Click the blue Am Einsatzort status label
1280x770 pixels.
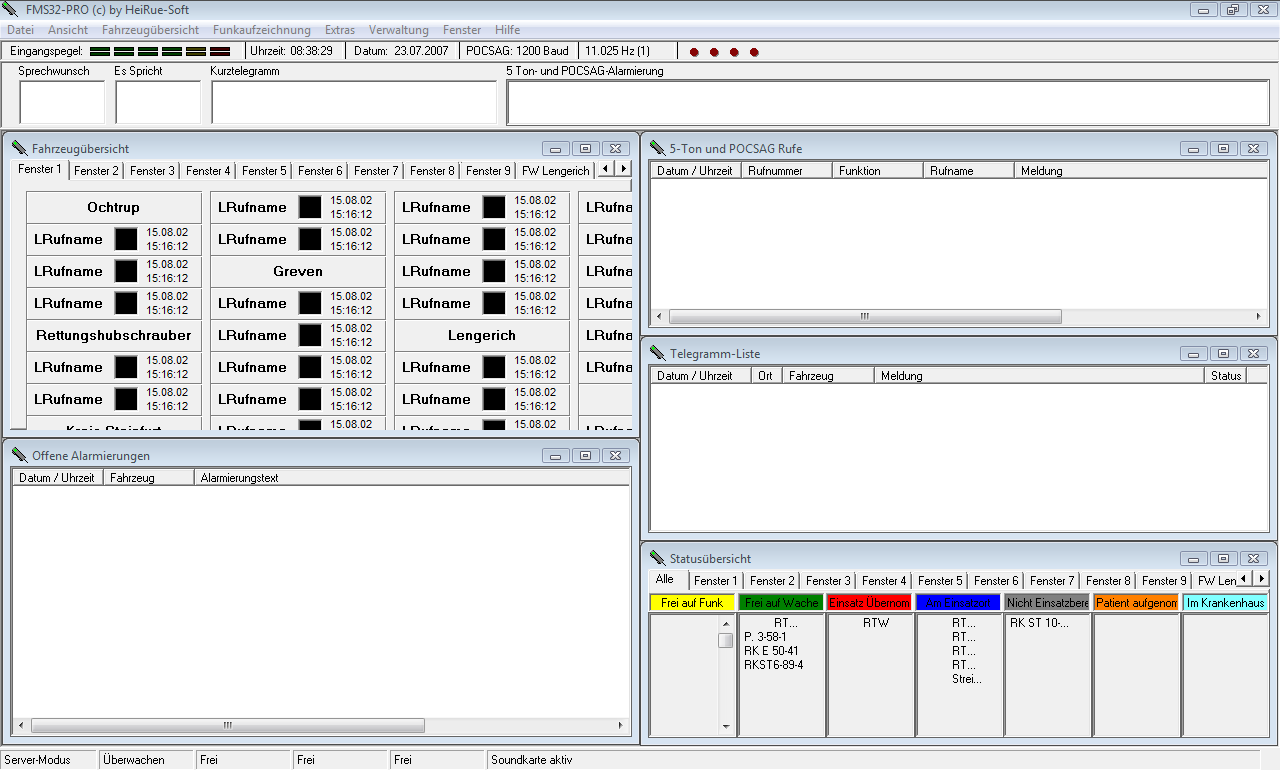click(x=957, y=603)
